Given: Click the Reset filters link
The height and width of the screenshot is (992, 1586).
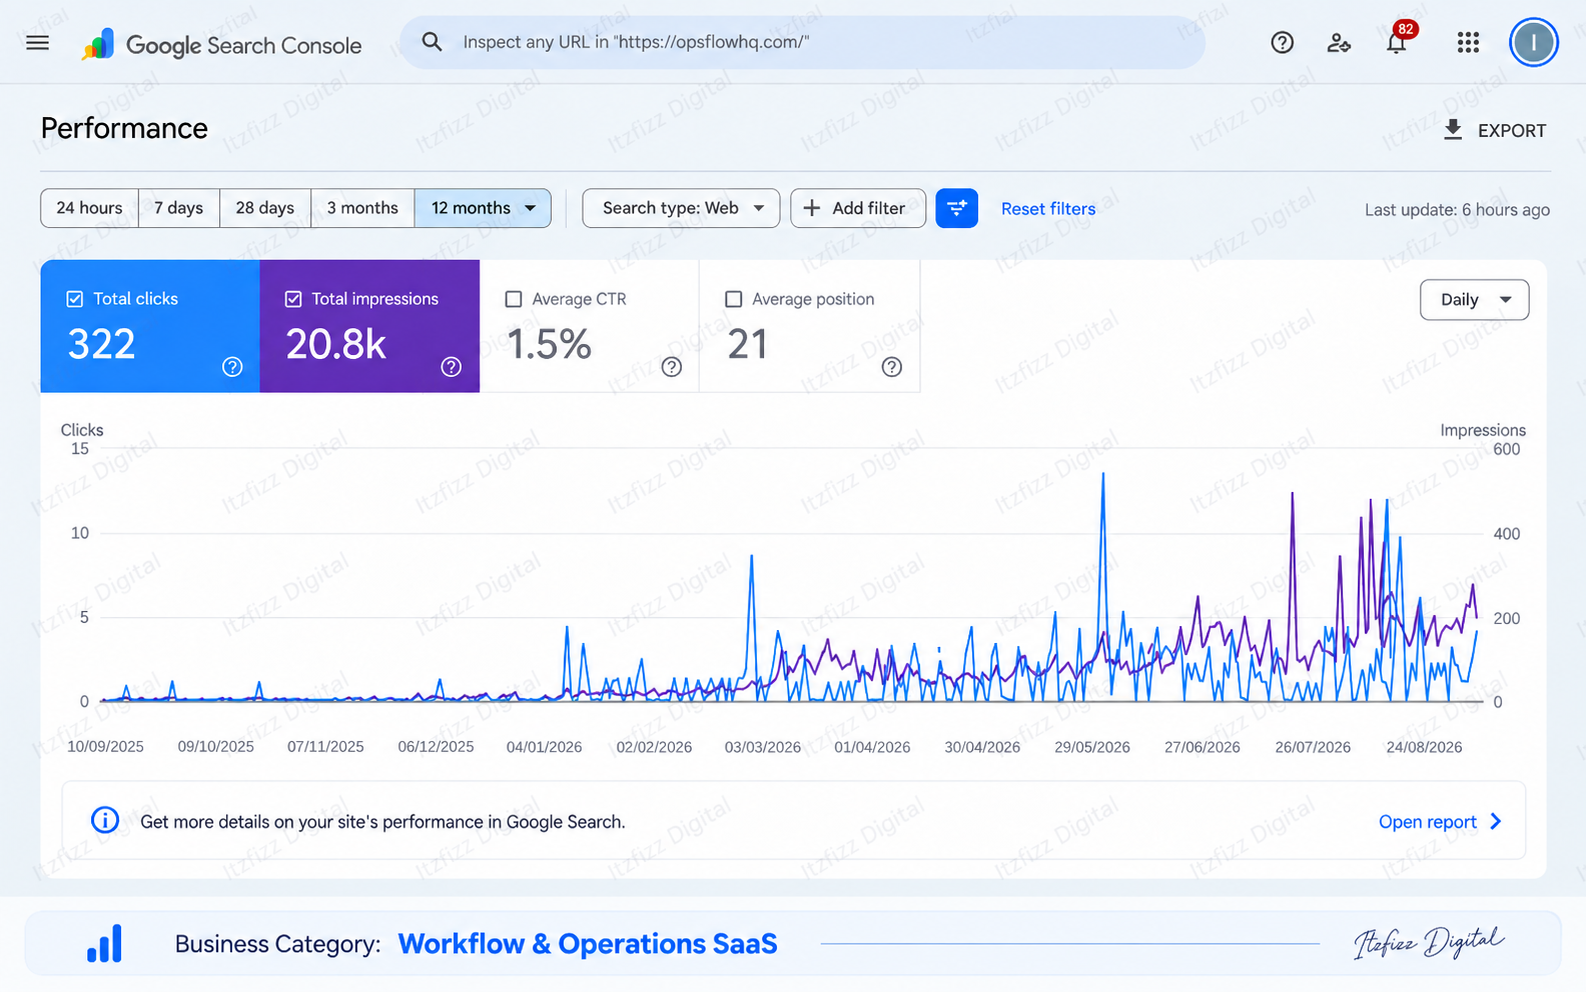Looking at the screenshot, I should tap(1048, 209).
